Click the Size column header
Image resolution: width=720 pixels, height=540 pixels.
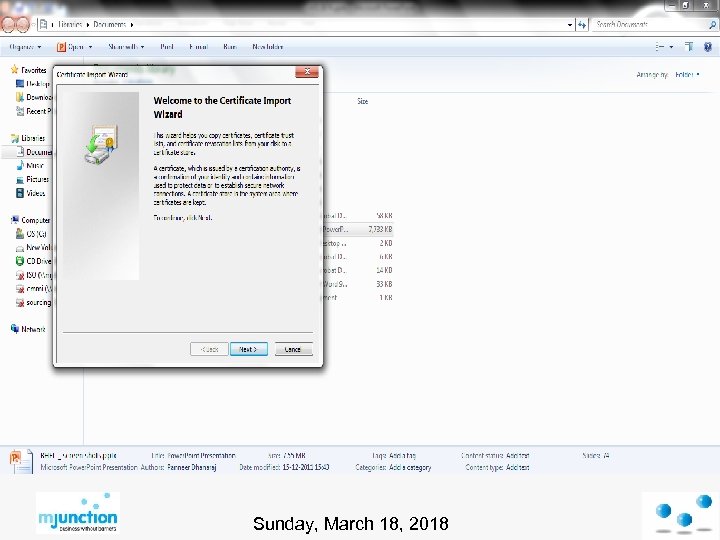coord(363,101)
